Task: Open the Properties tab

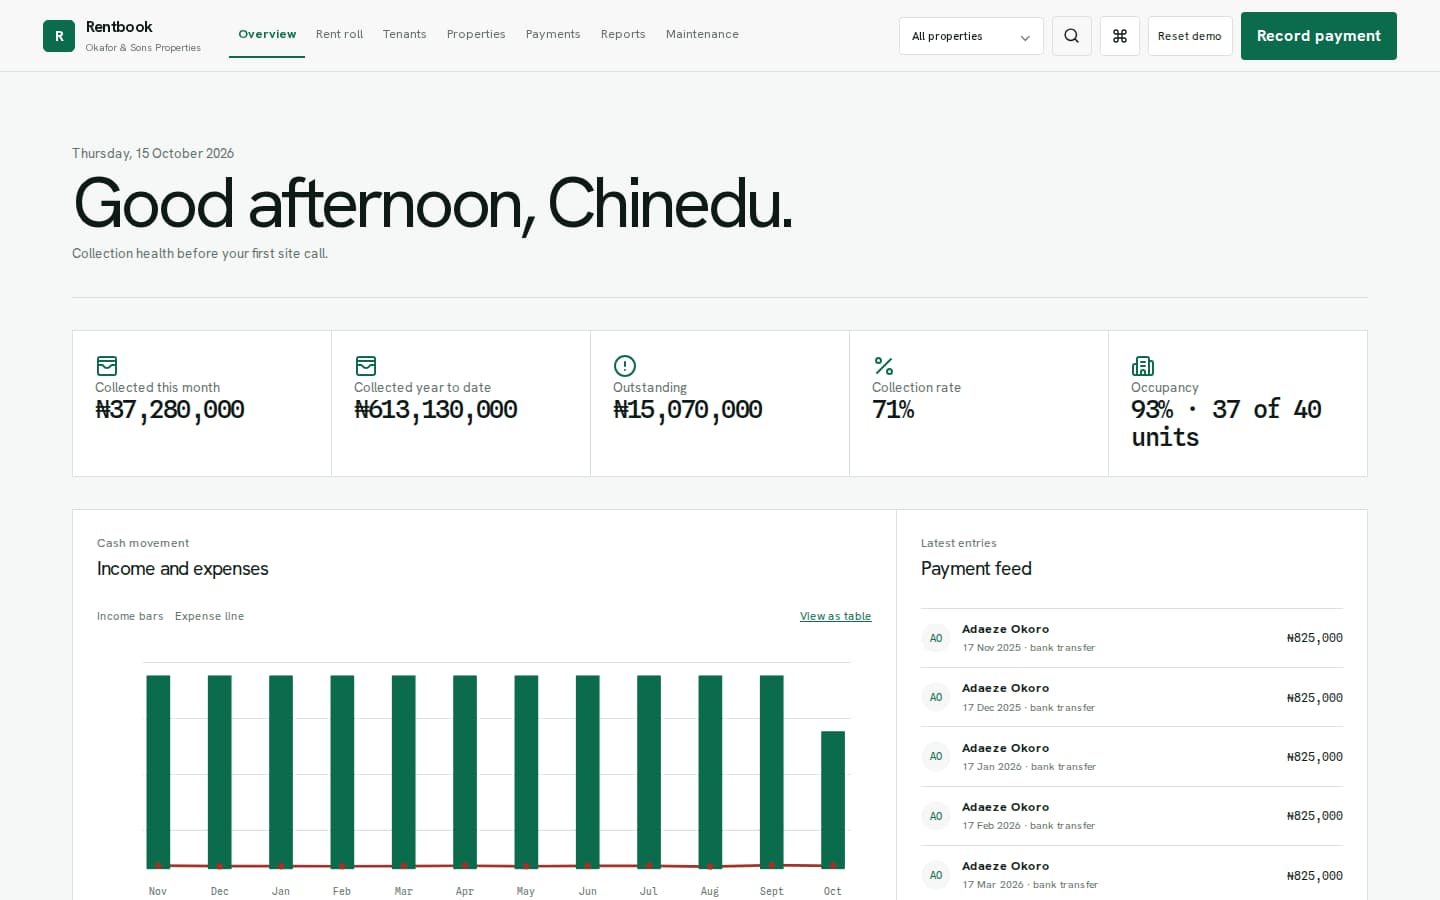Action: (x=476, y=34)
